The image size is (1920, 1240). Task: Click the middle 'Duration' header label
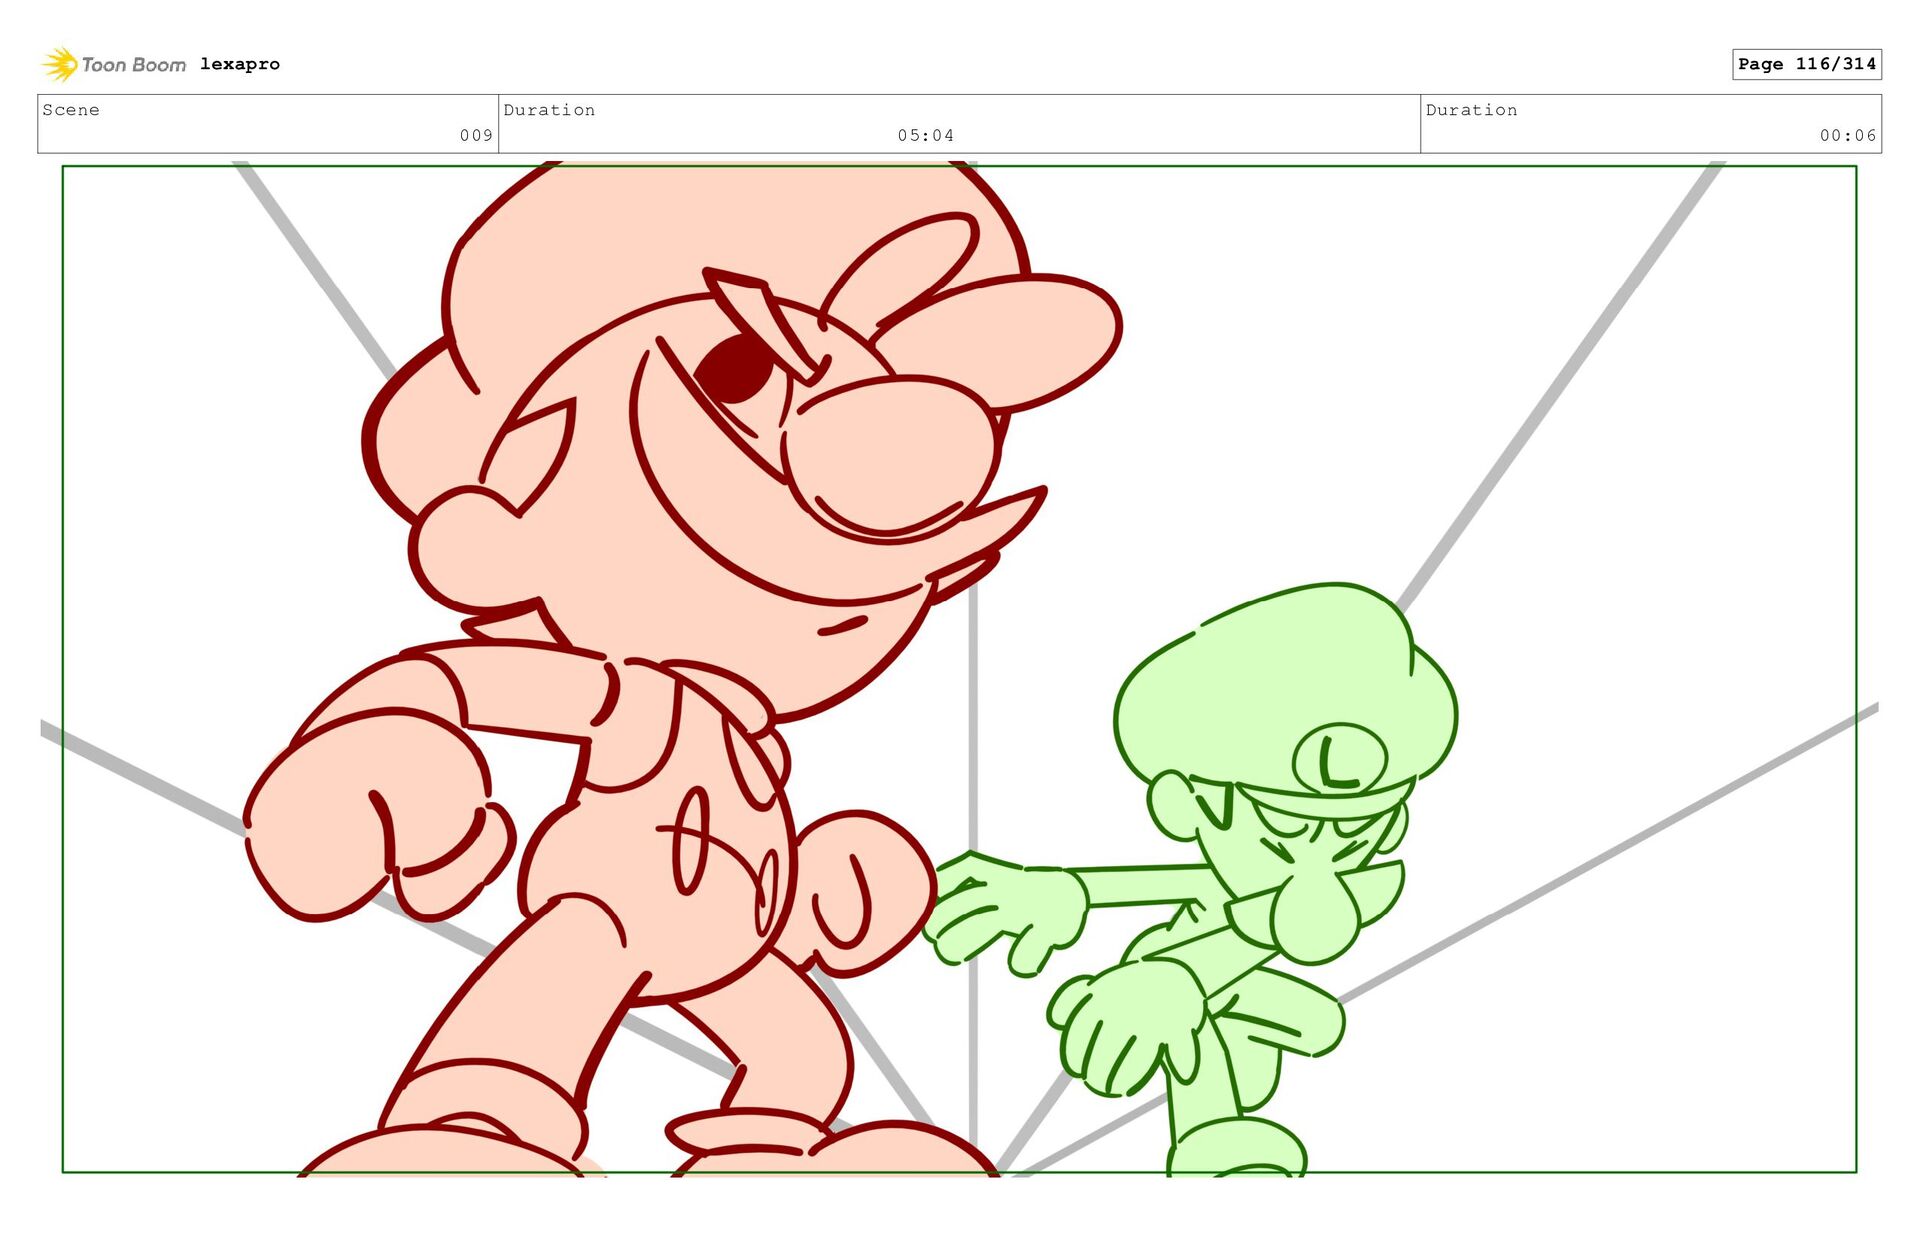pos(549,110)
